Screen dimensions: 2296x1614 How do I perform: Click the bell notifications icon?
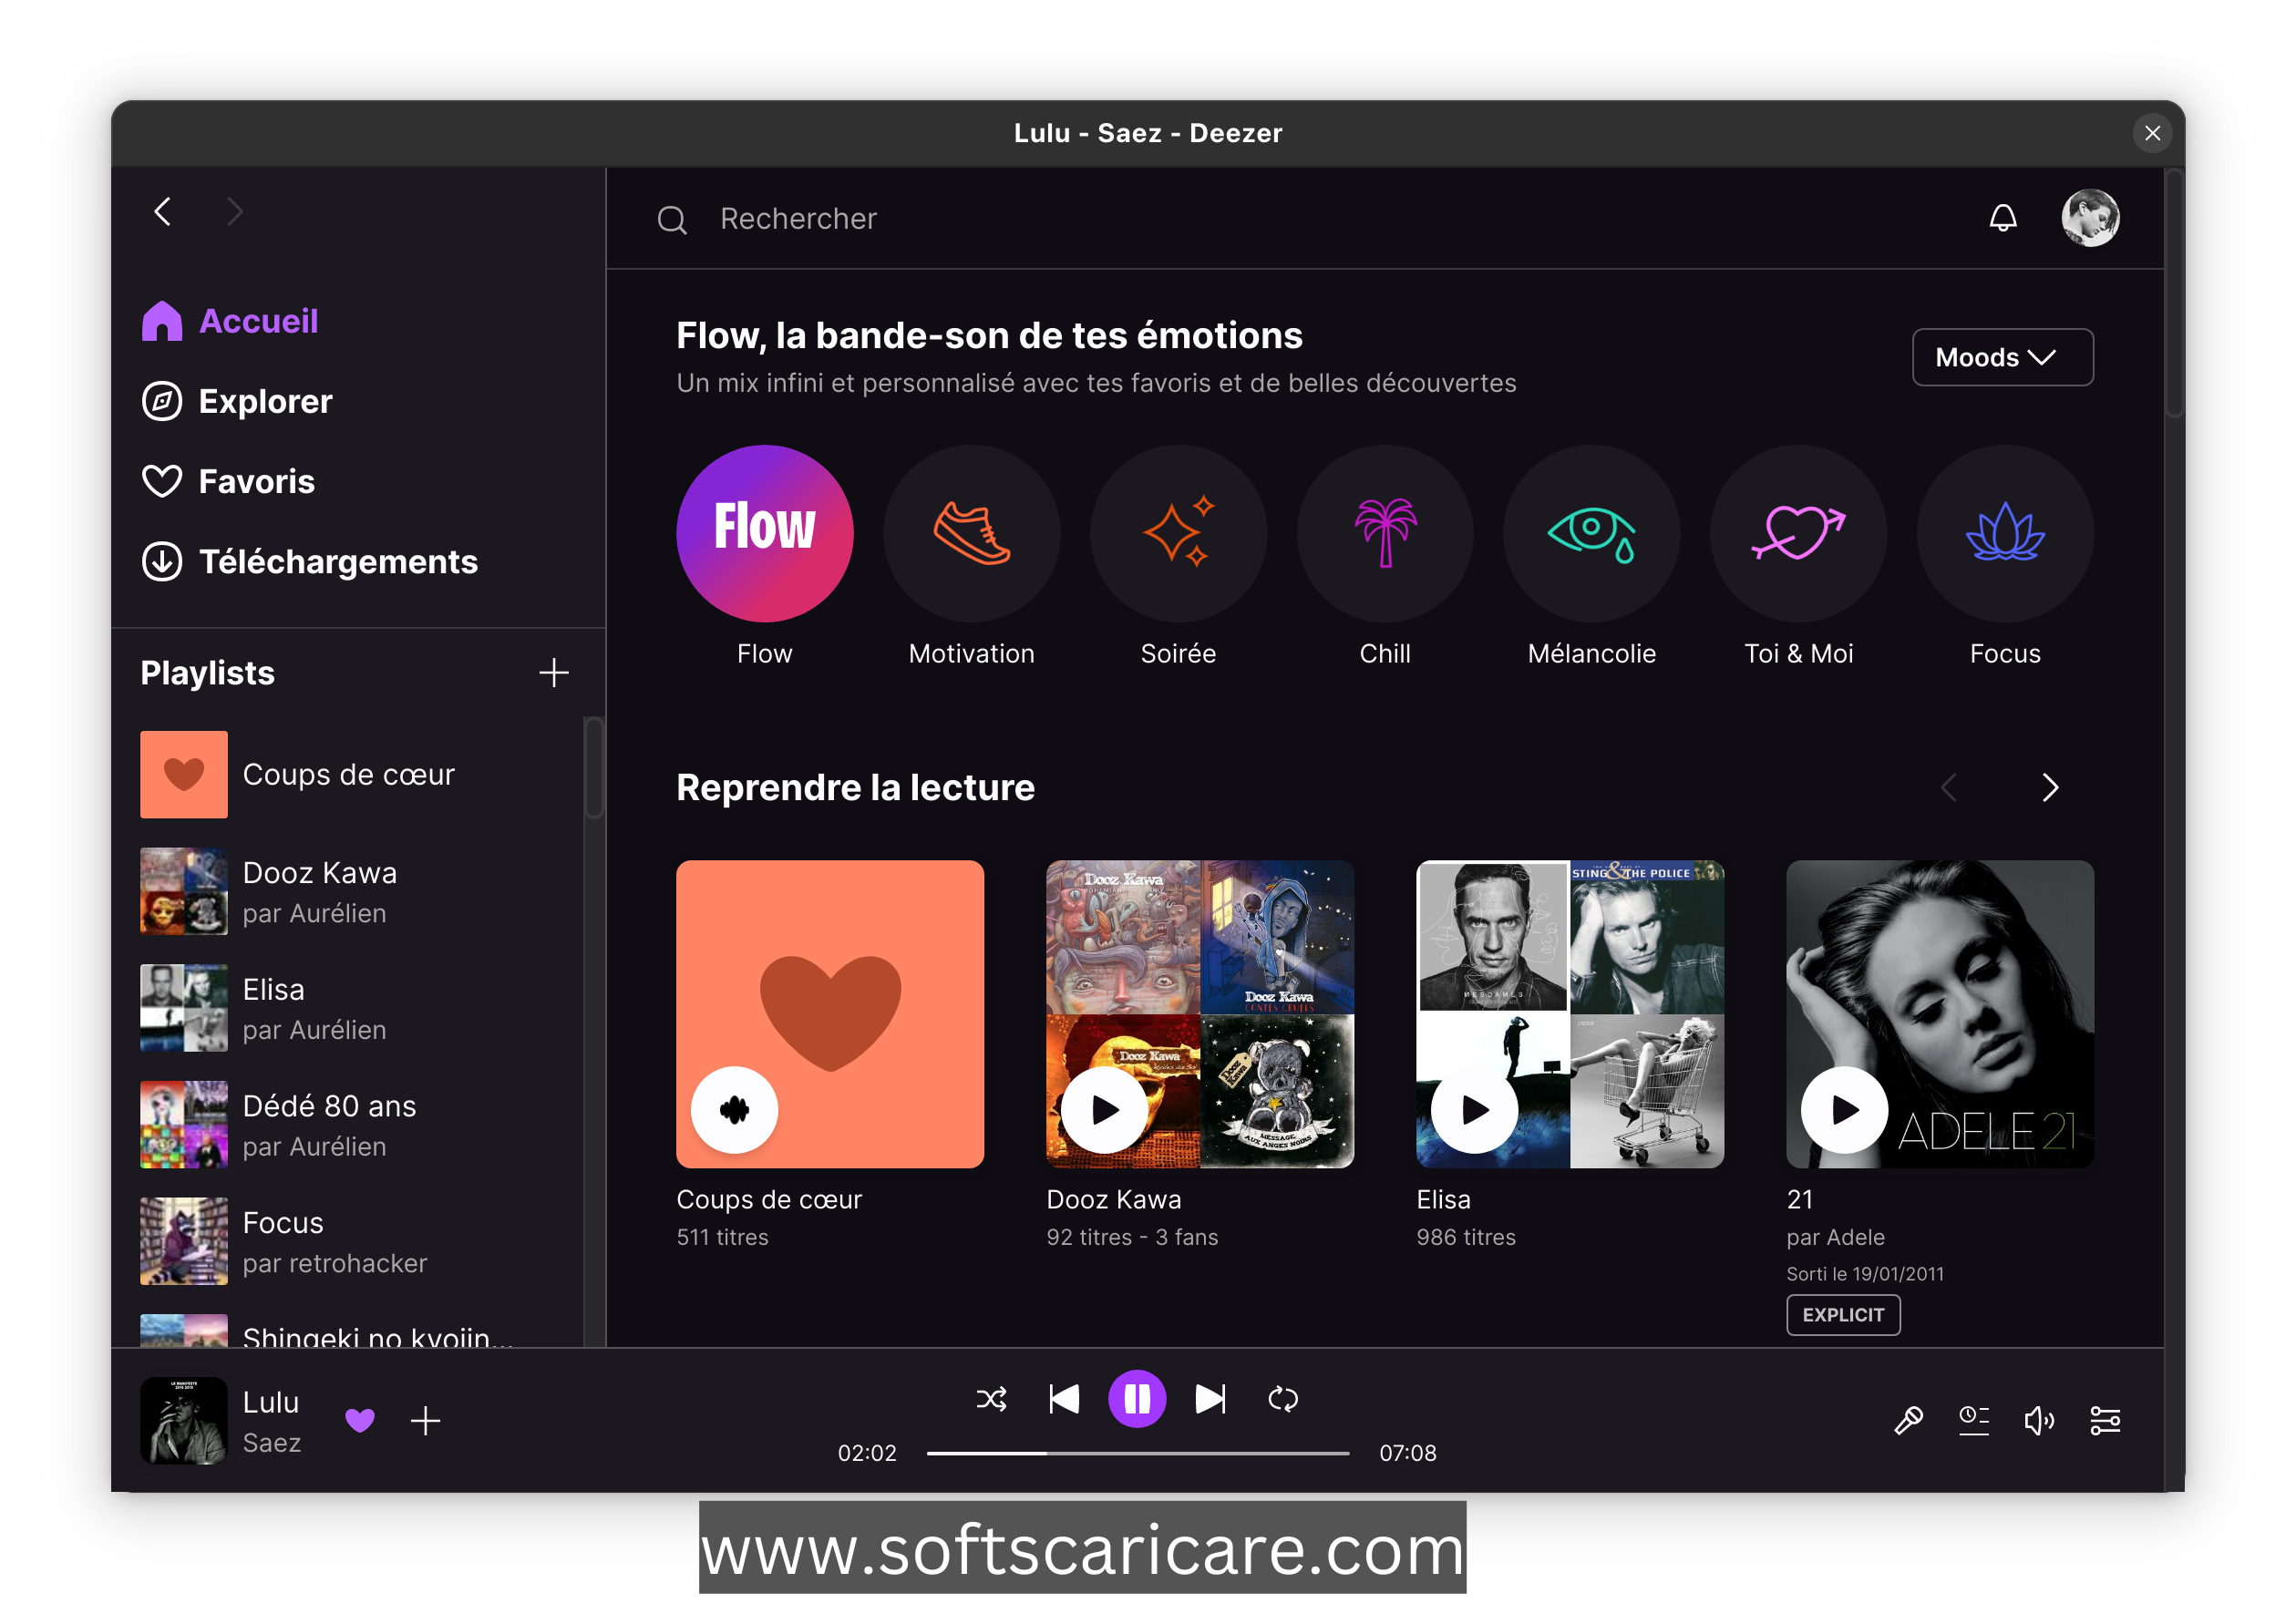2003,219
